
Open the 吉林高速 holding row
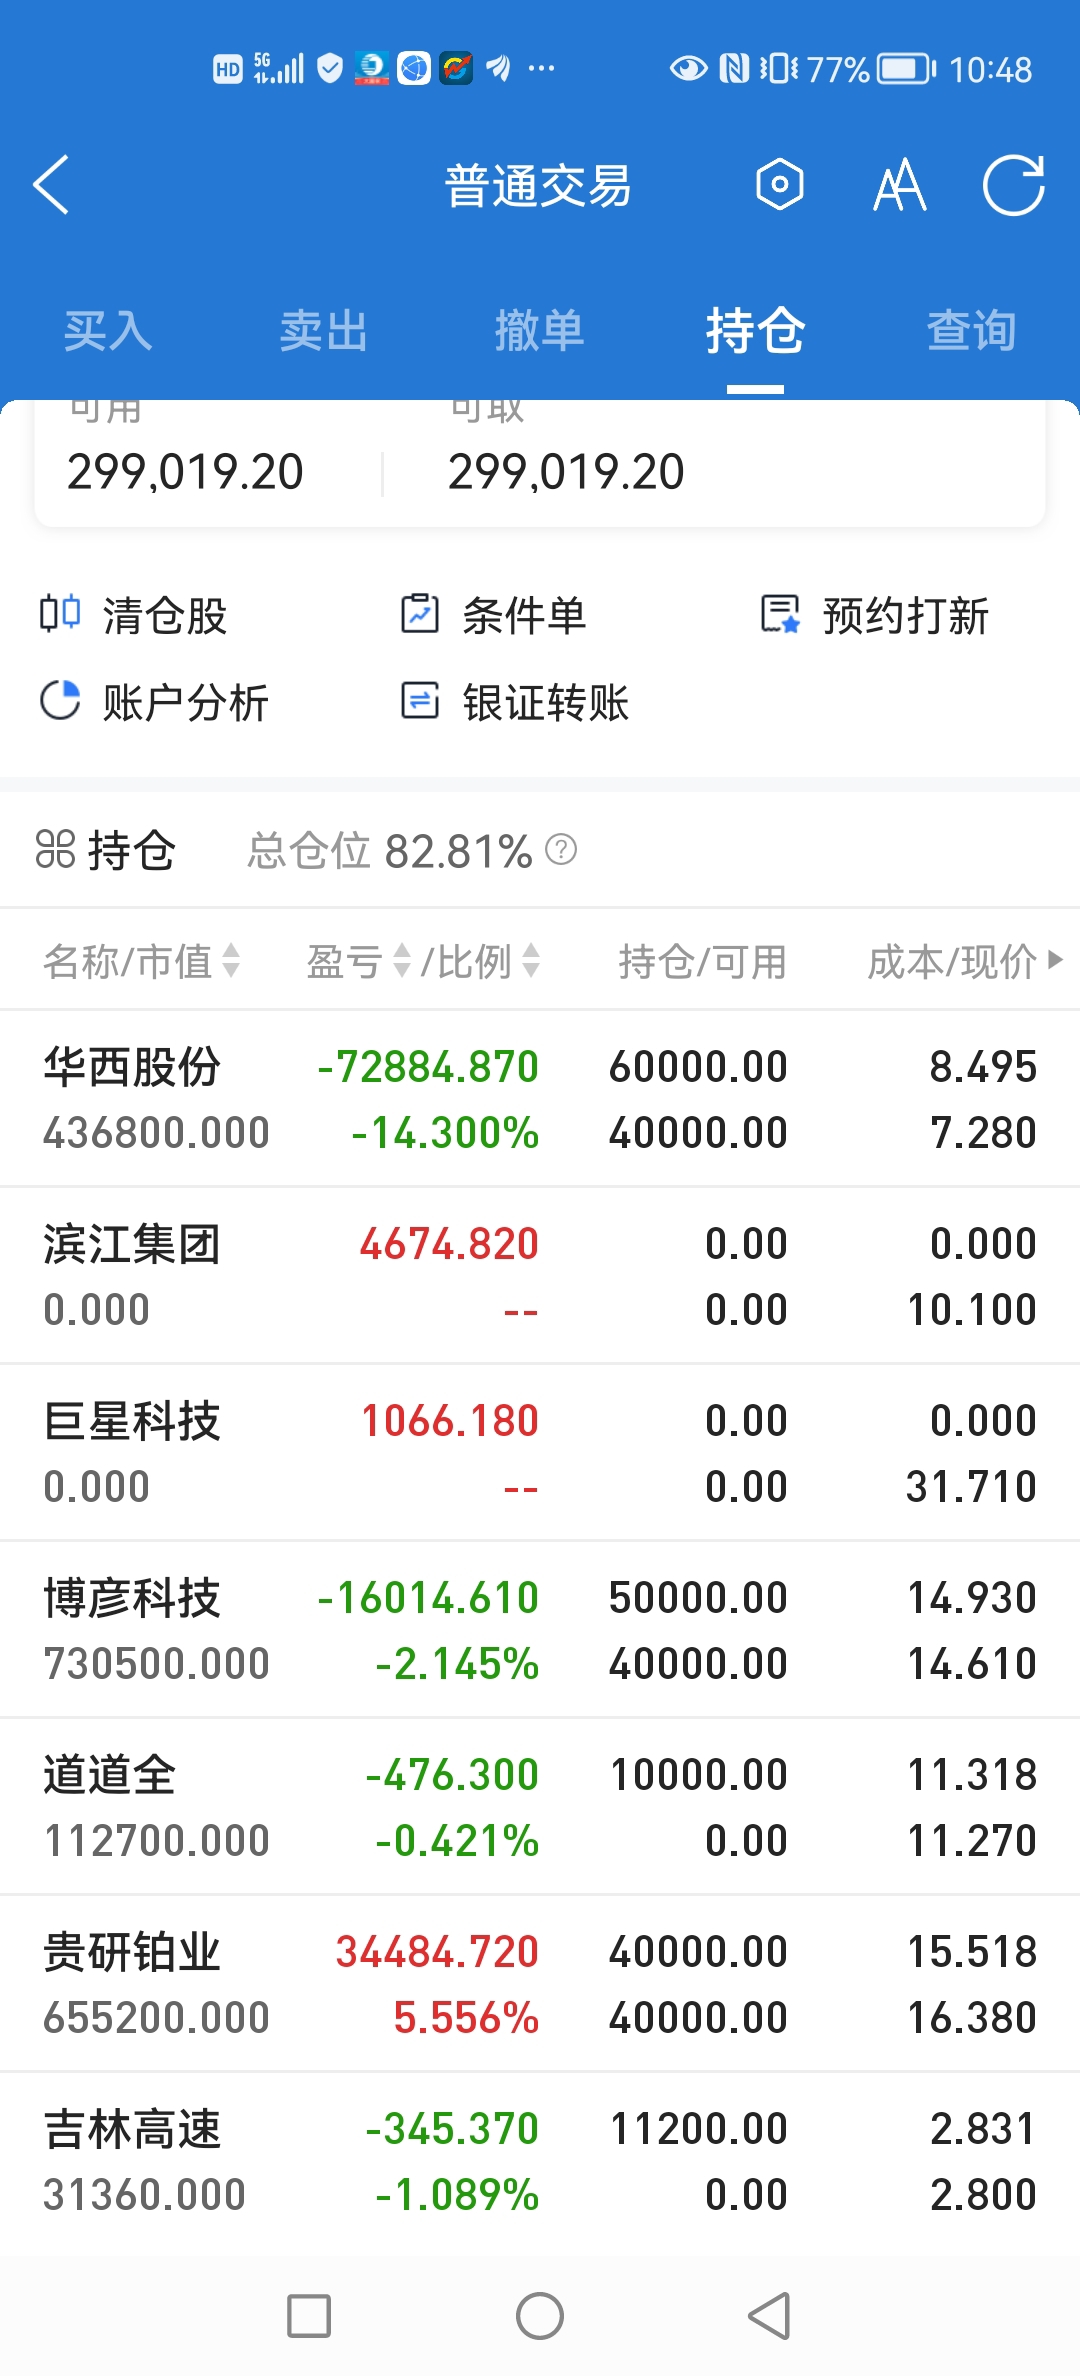pos(540,2161)
